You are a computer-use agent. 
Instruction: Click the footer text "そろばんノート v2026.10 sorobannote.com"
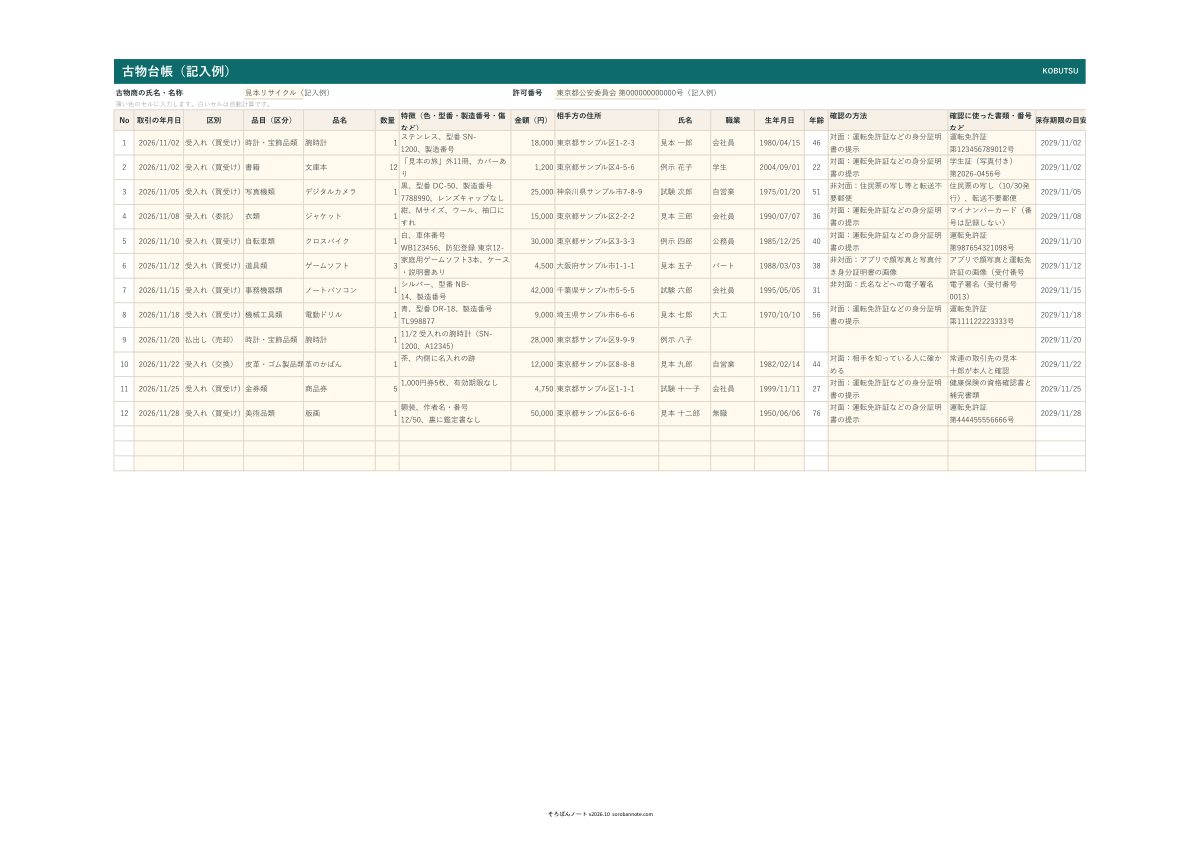[600, 814]
